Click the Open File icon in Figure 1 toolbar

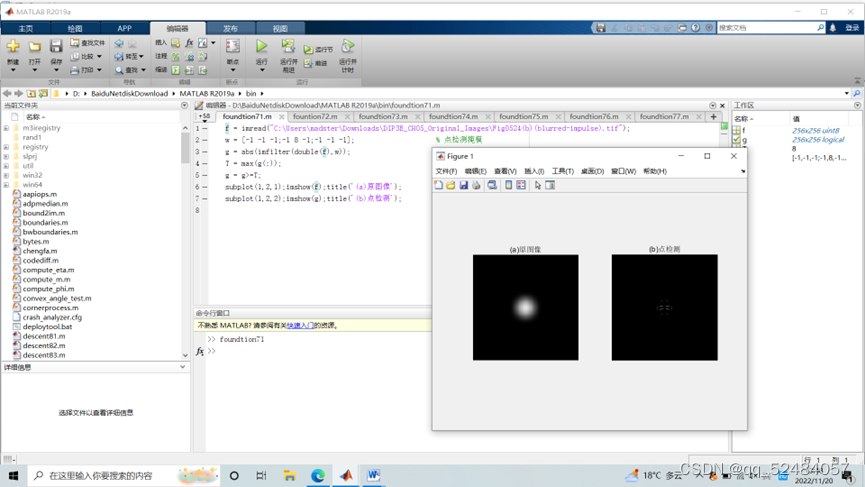tap(451, 185)
